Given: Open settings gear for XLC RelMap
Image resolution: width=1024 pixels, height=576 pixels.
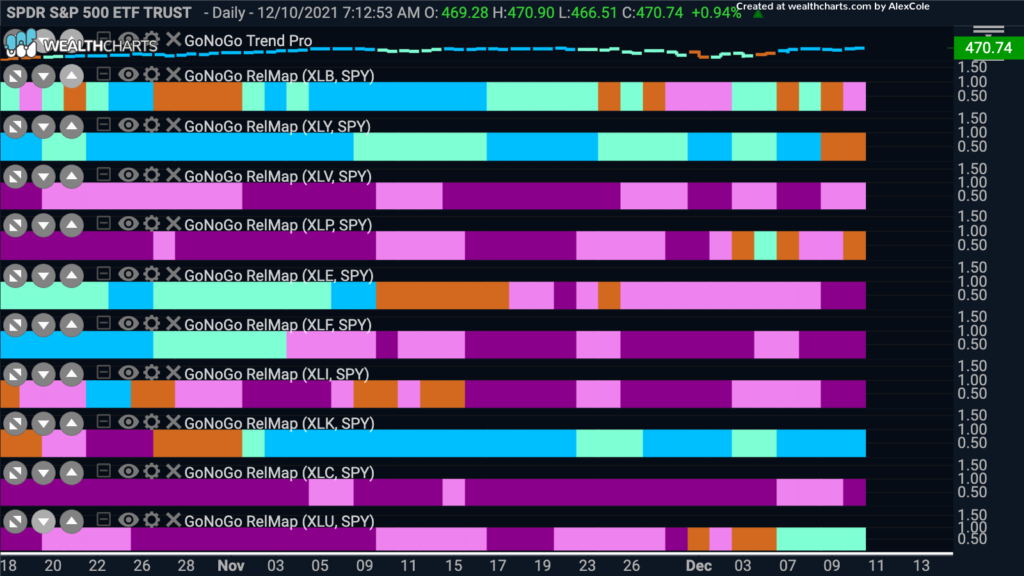Looking at the screenshot, I should tap(152, 471).
